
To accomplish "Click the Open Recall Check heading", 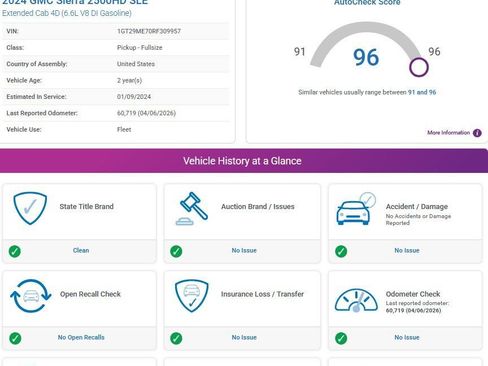I will (90, 294).
